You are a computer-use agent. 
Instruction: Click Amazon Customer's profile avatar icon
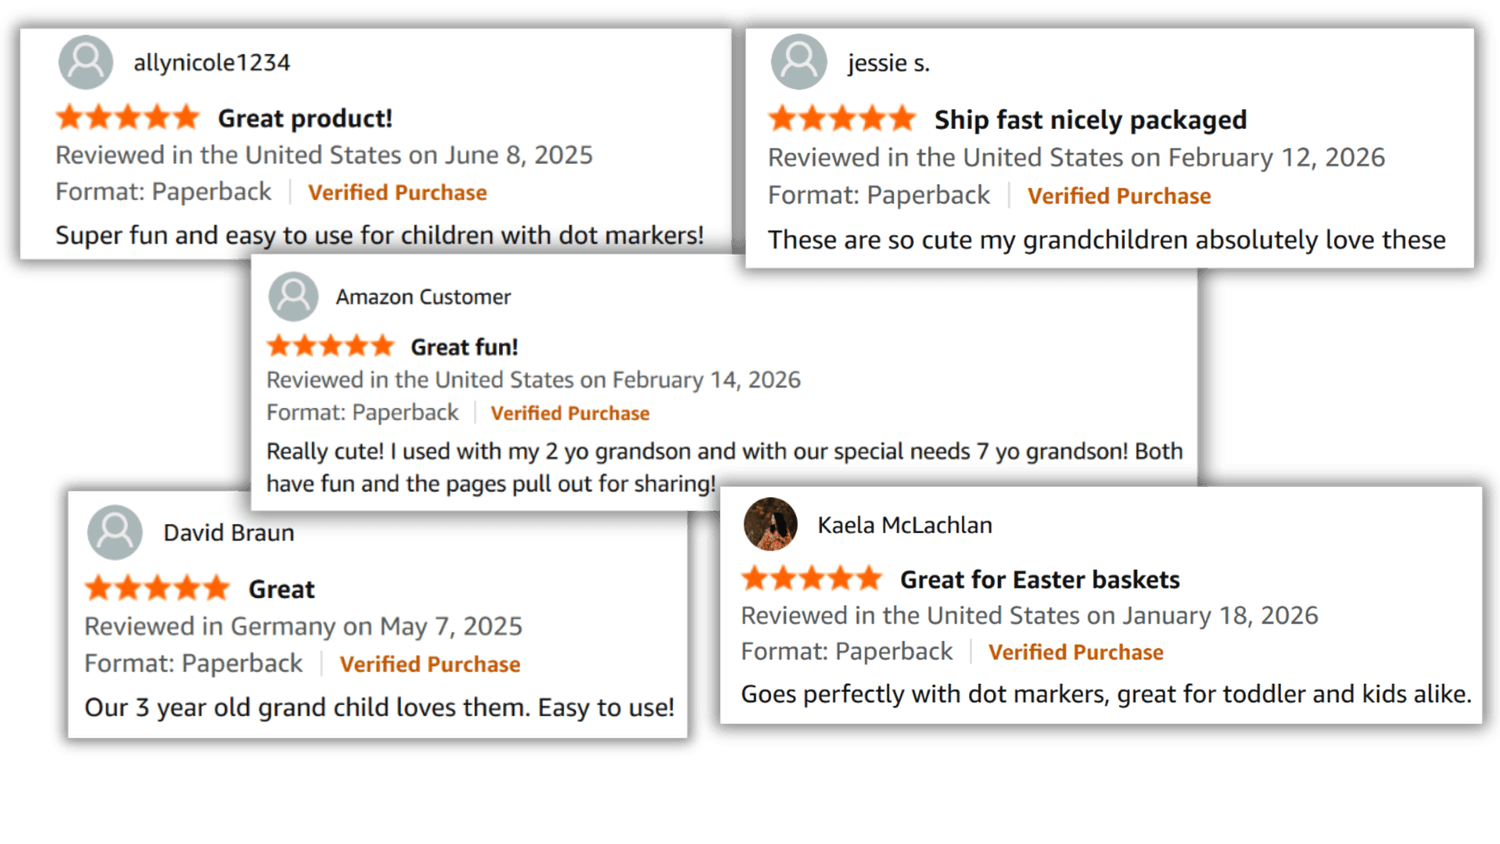point(294,297)
